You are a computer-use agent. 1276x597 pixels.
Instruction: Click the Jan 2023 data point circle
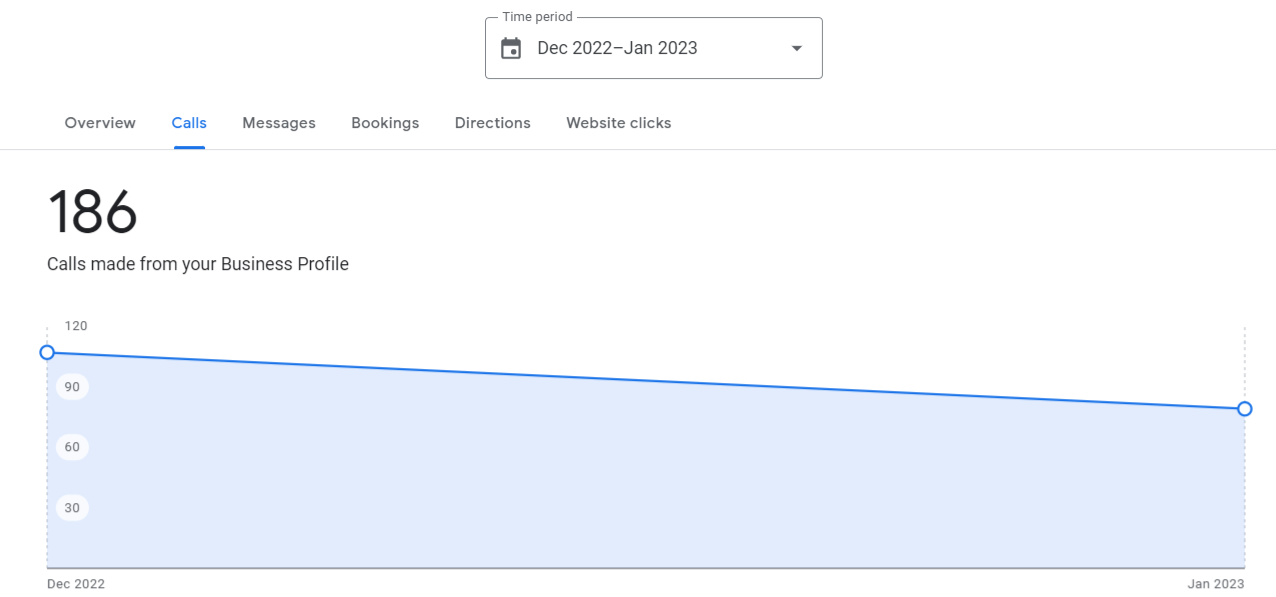click(1245, 409)
